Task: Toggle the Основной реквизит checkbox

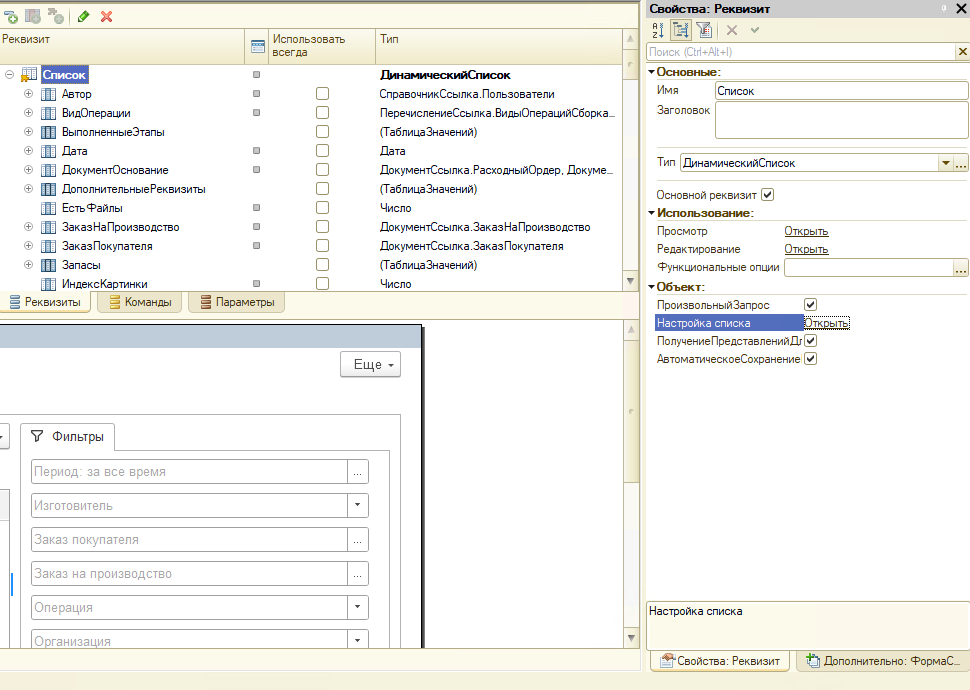Action: pyautogui.click(x=768, y=195)
